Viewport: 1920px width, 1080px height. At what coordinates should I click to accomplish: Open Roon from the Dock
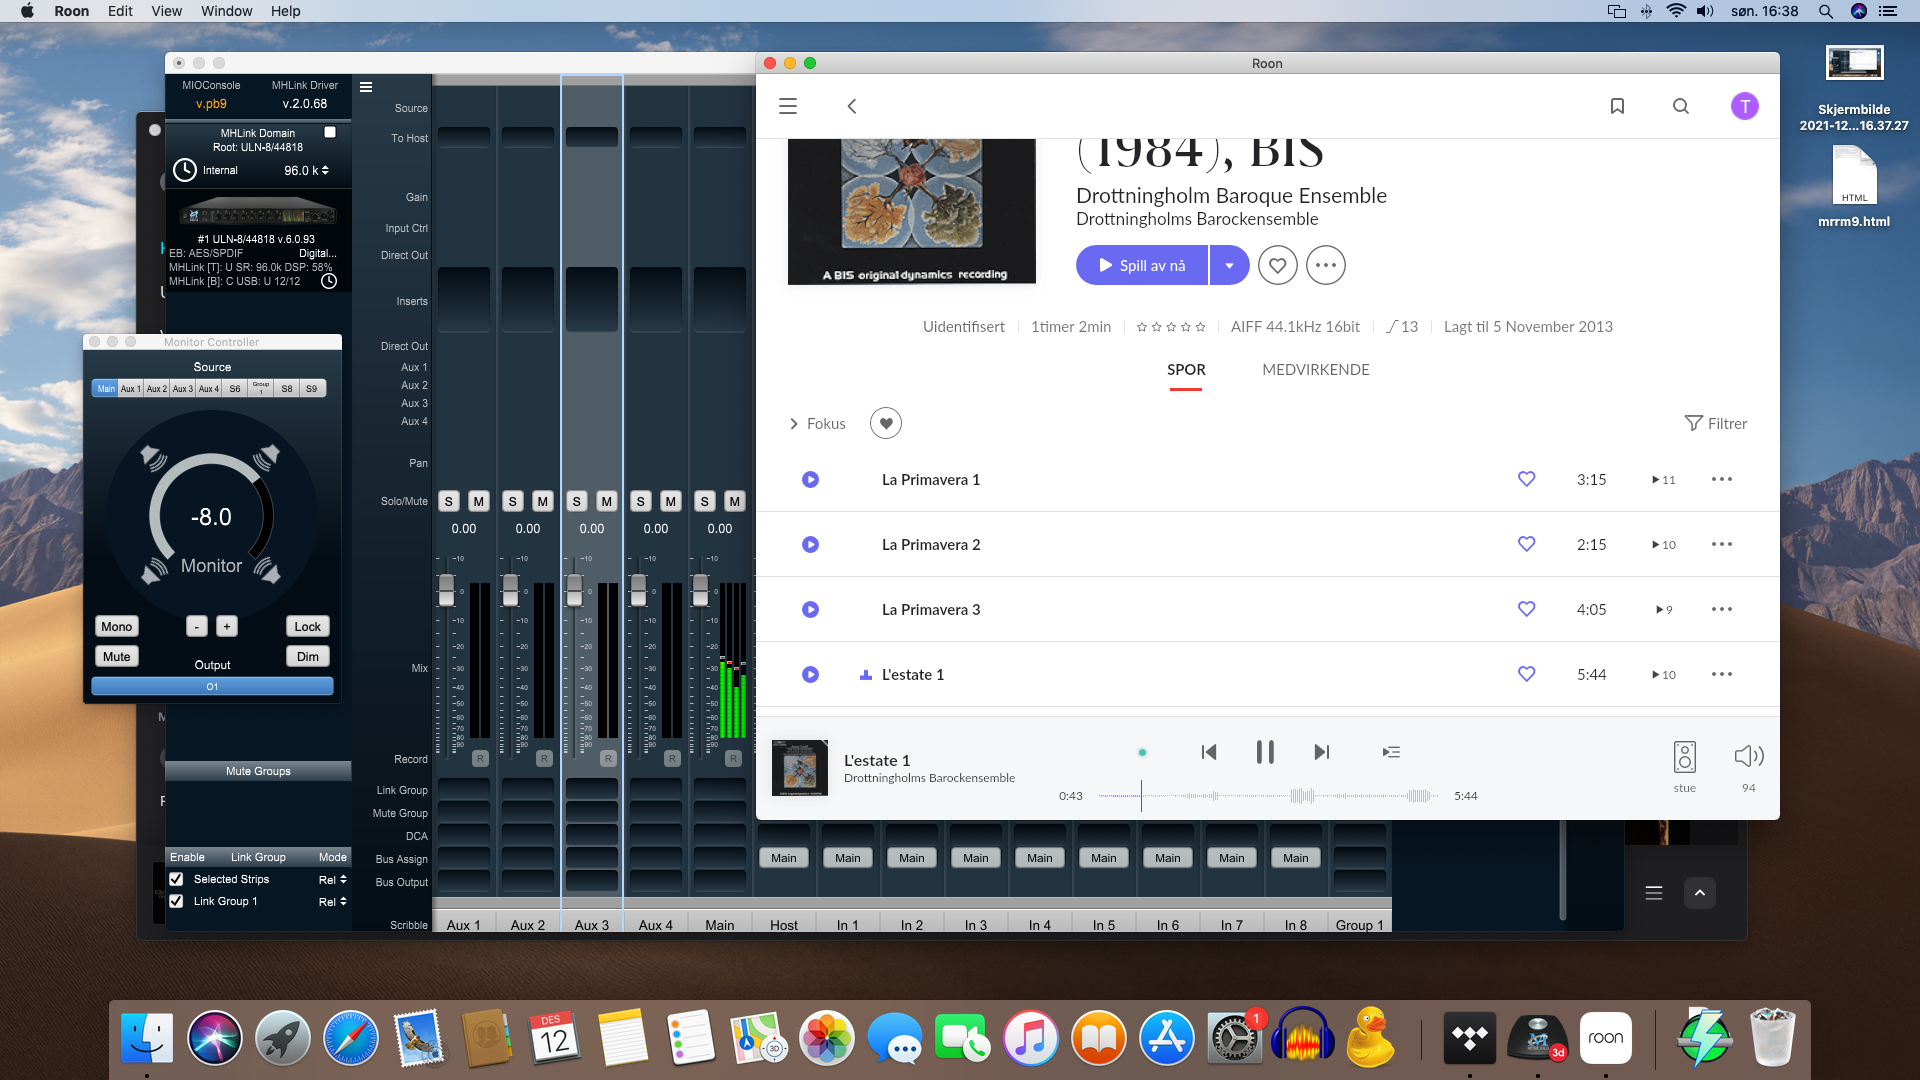1606,1038
